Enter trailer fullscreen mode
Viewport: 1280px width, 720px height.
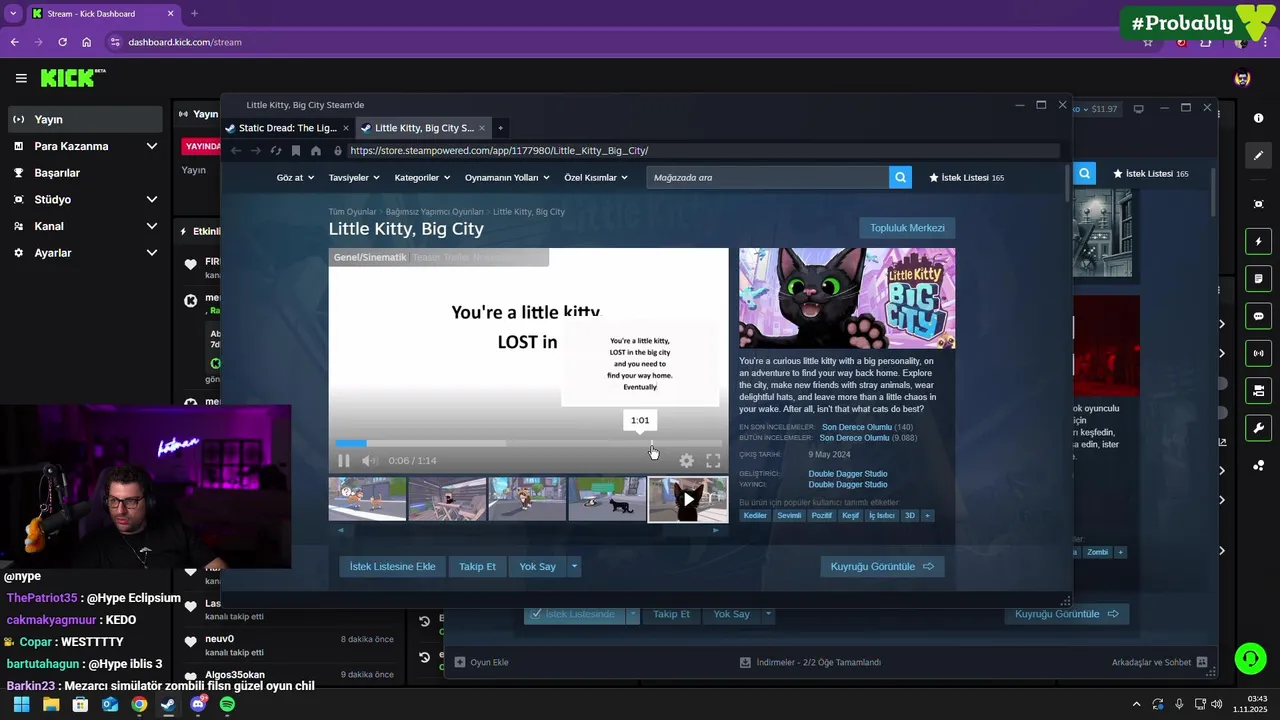[x=713, y=461]
